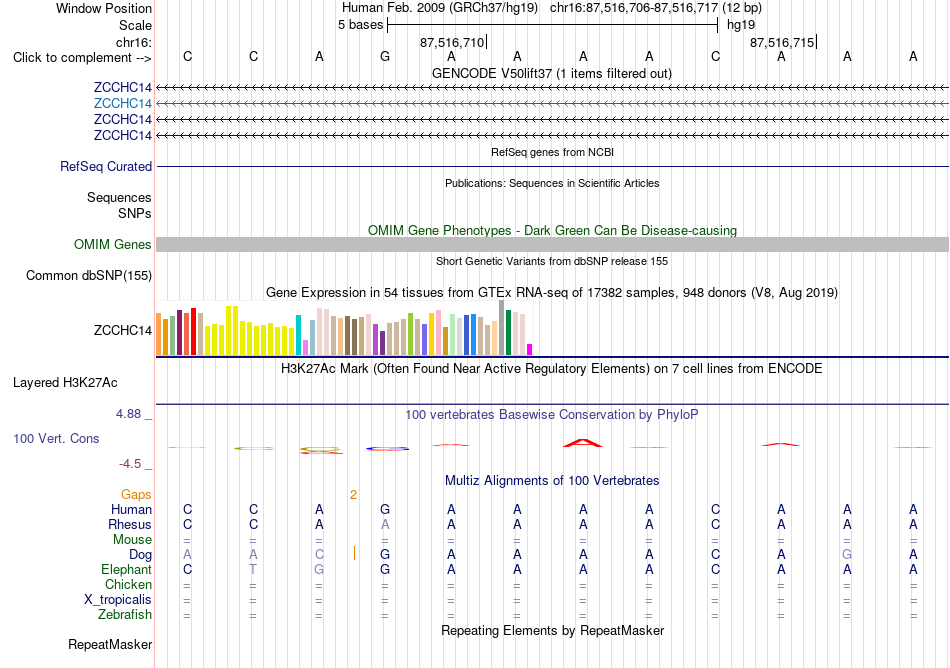This screenshot has height=668, width=950.
Task: Click the 'Common dbSNP(155)' track label
Action: 89,276
